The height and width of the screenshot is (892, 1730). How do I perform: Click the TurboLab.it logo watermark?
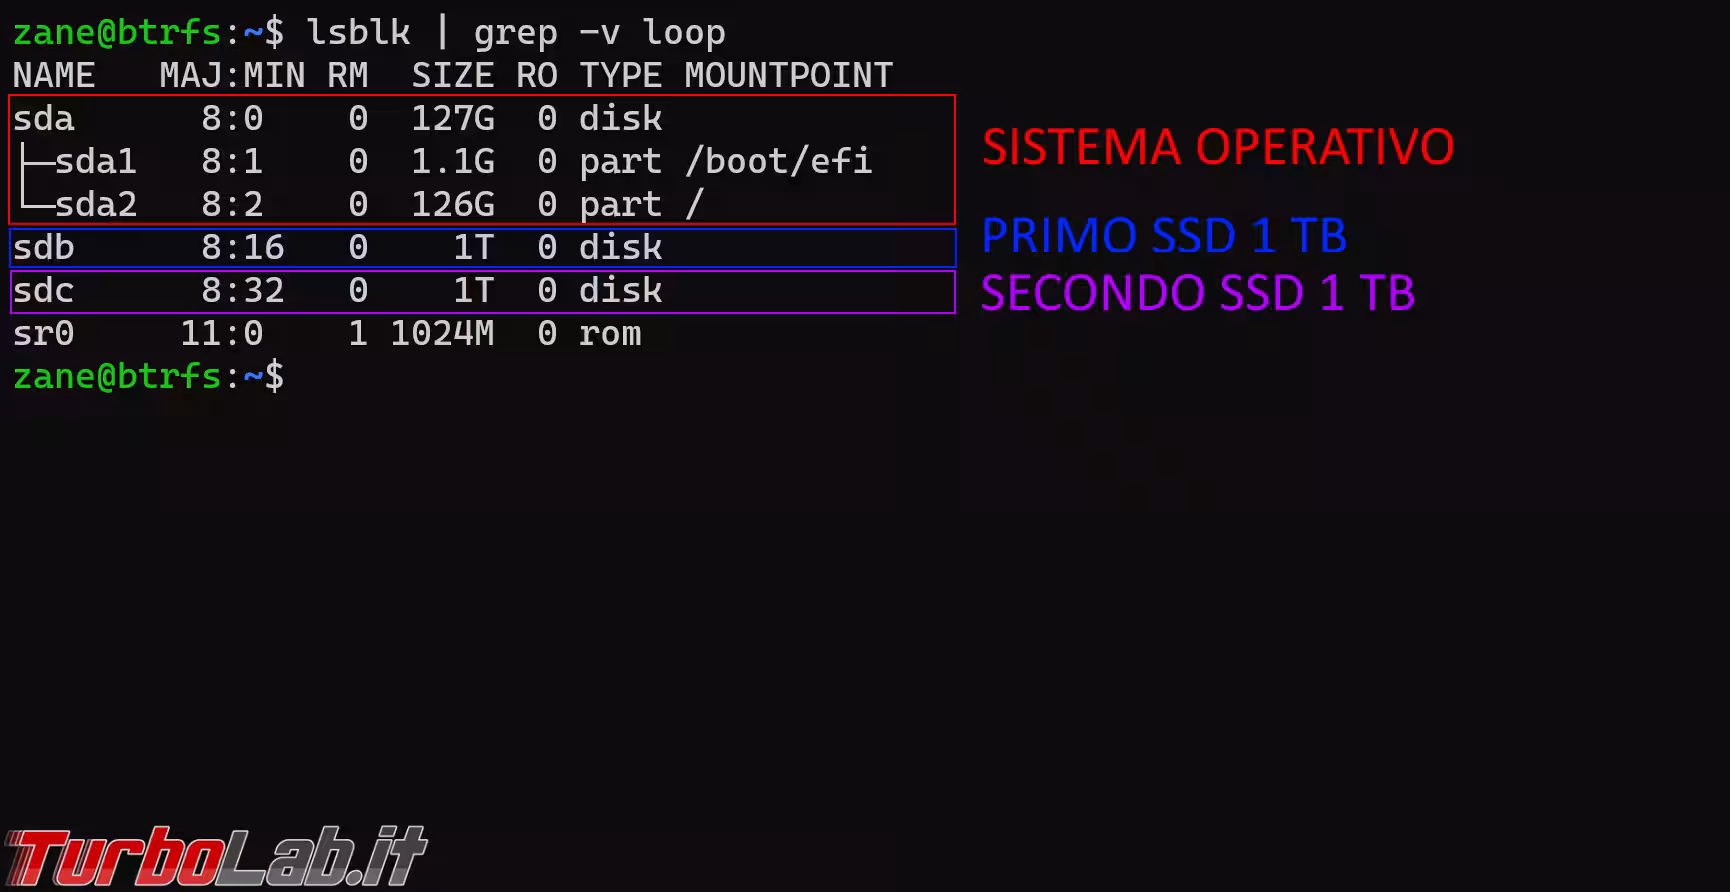click(x=215, y=857)
